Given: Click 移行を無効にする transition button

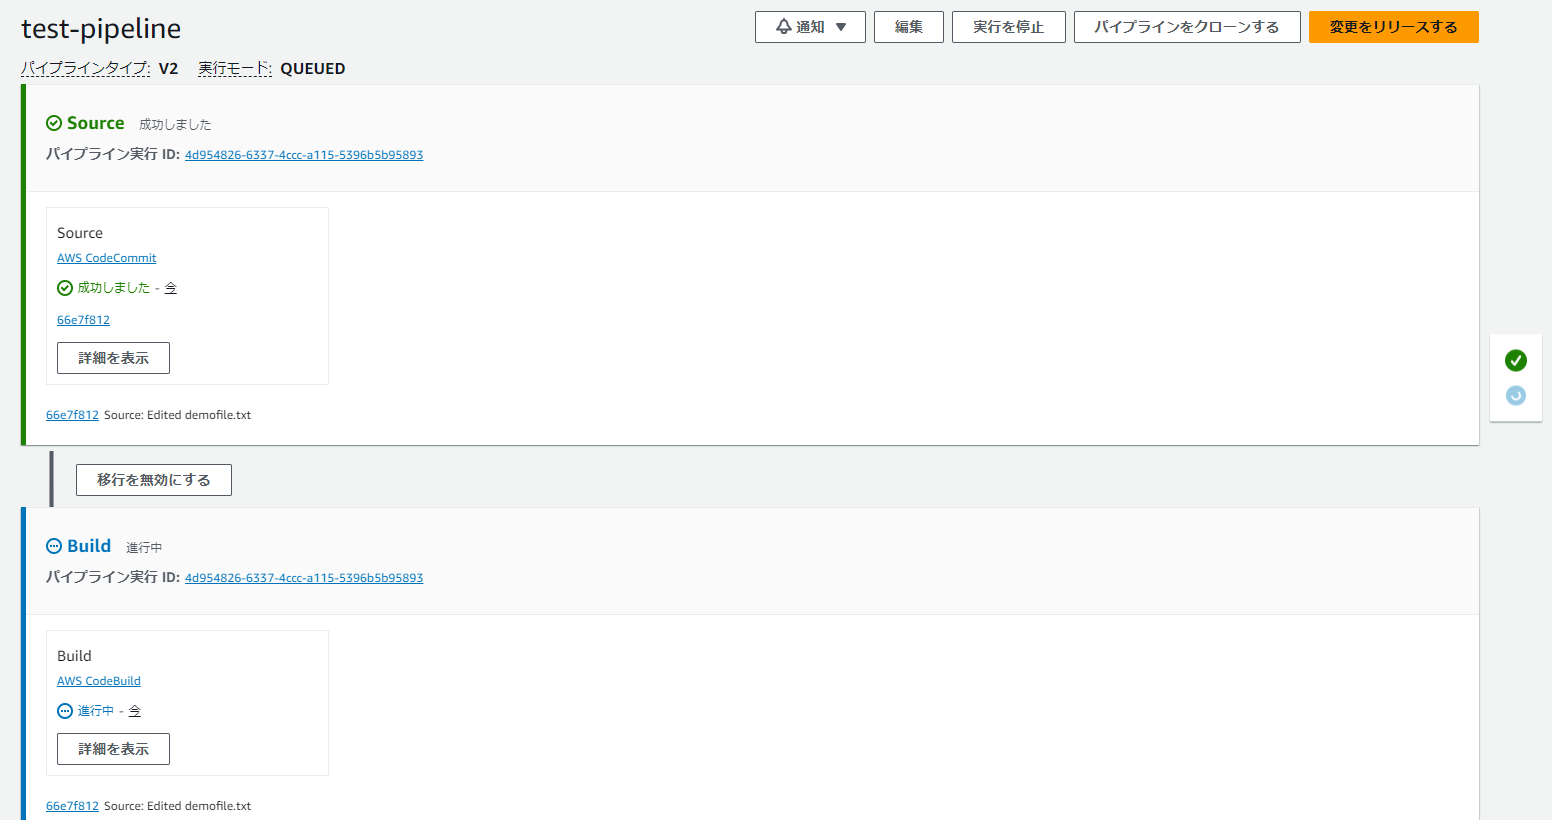Looking at the screenshot, I should click(x=154, y=480).
